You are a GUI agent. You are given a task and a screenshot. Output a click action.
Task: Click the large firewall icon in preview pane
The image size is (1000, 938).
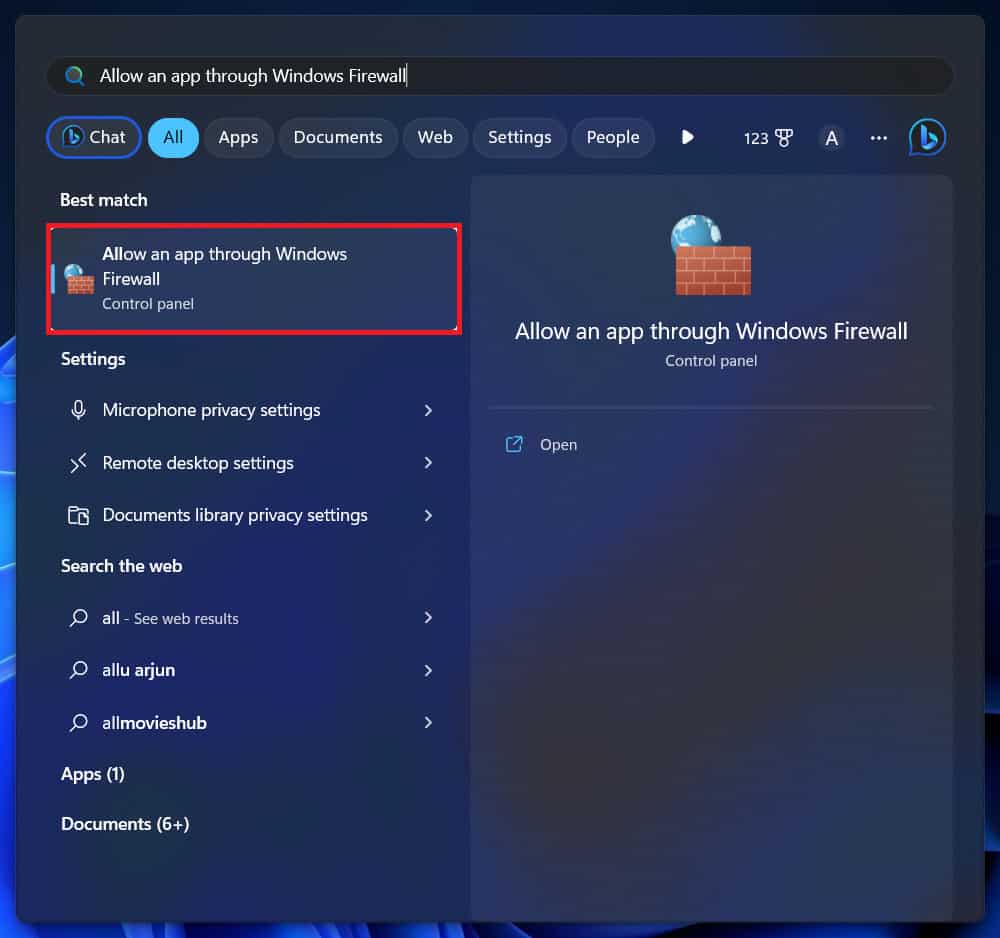point(710,255)
